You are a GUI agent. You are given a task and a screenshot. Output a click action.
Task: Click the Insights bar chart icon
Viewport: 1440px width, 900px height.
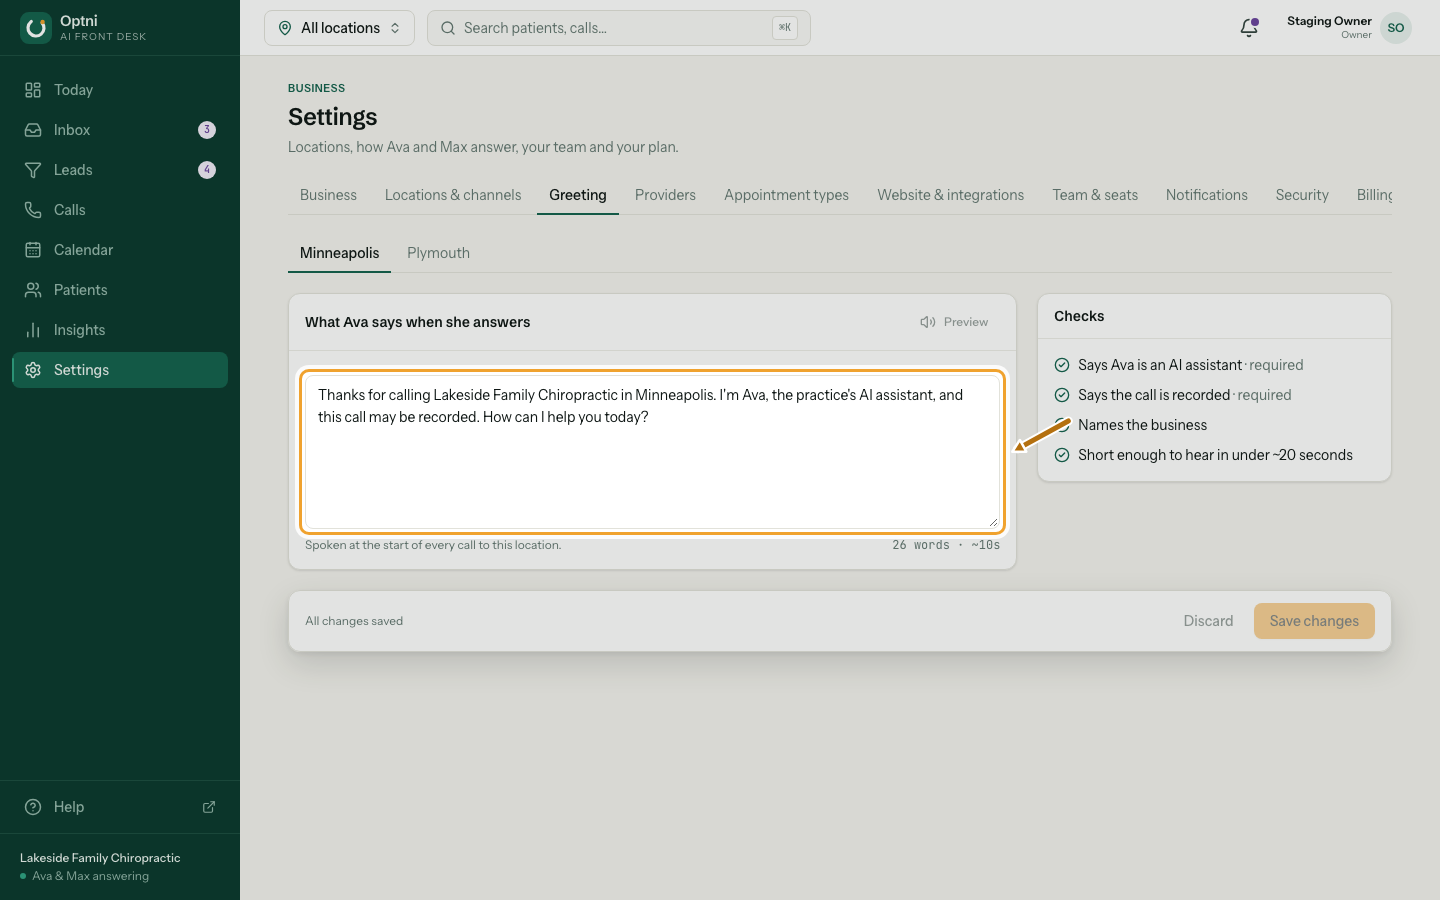(33, 330)
